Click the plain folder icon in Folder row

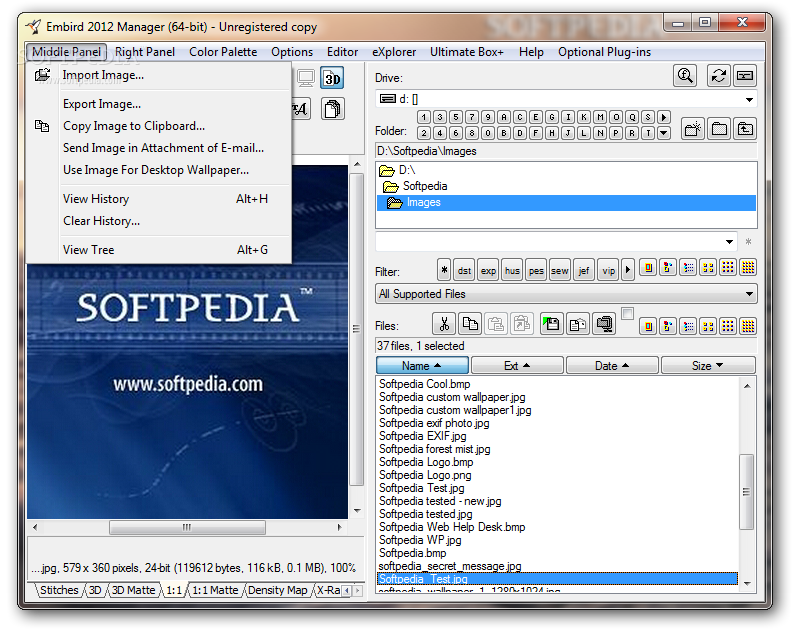pos(719,129)
